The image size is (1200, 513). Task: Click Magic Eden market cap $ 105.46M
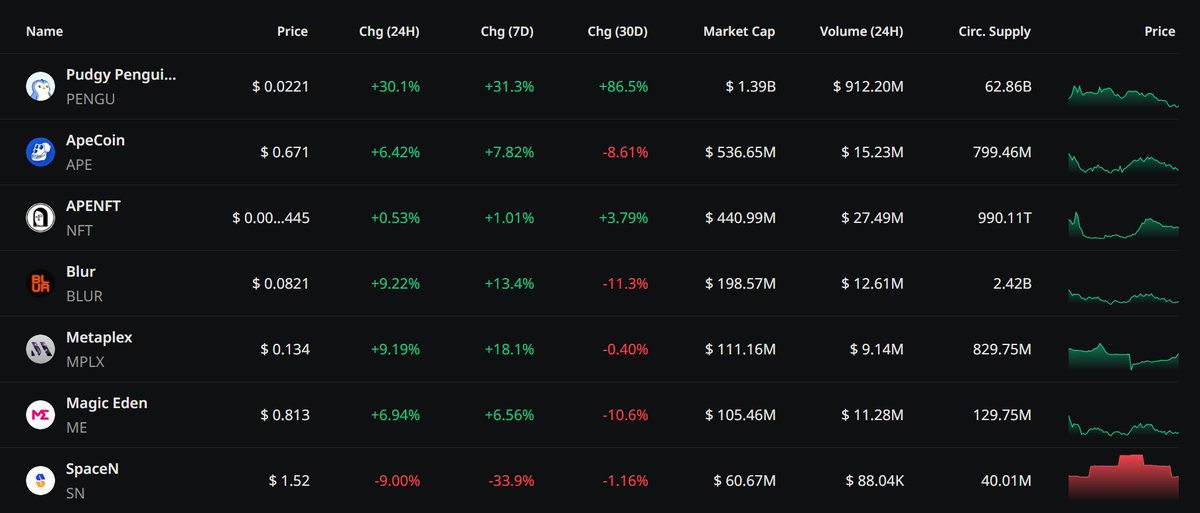(741, 415)
